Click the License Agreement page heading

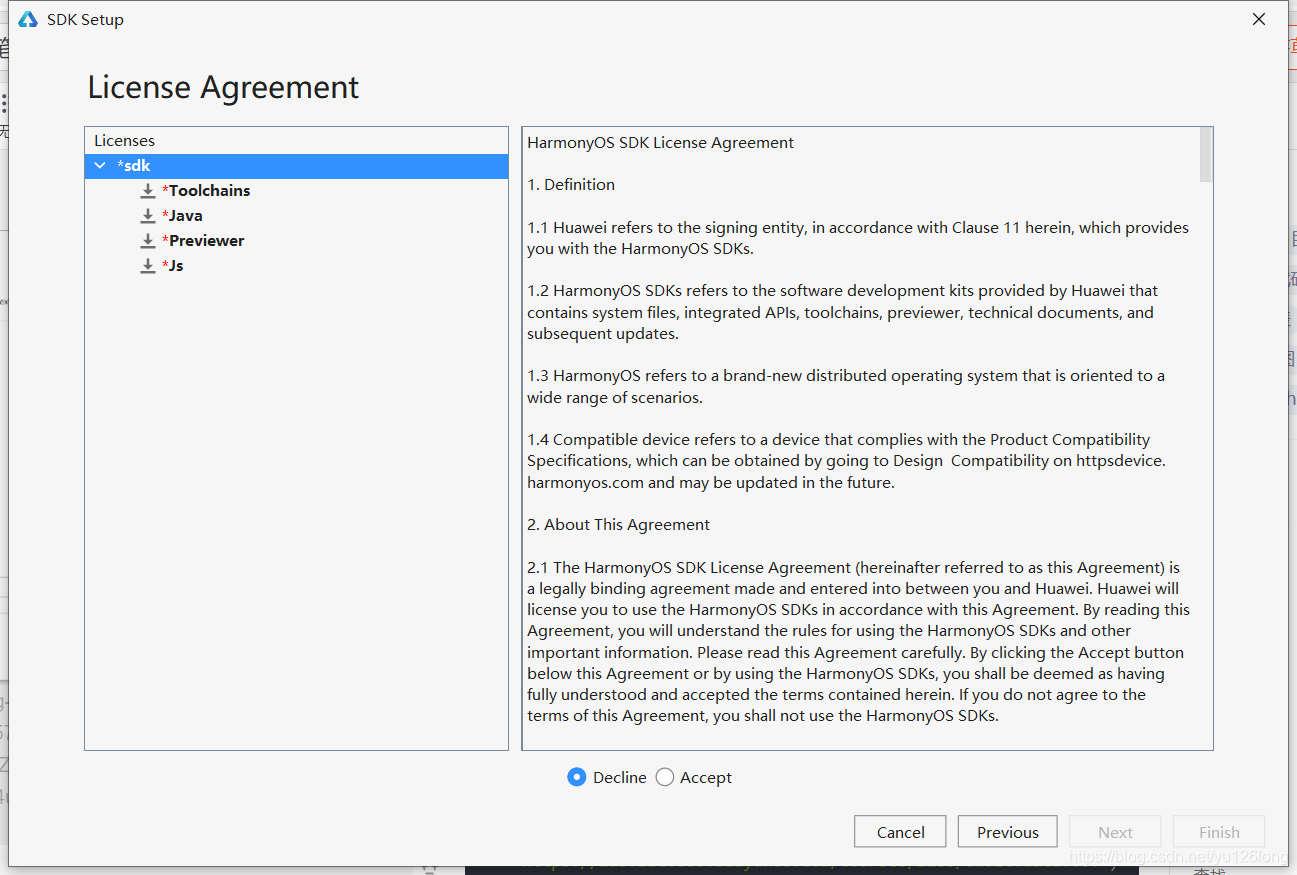pos(223,87)
